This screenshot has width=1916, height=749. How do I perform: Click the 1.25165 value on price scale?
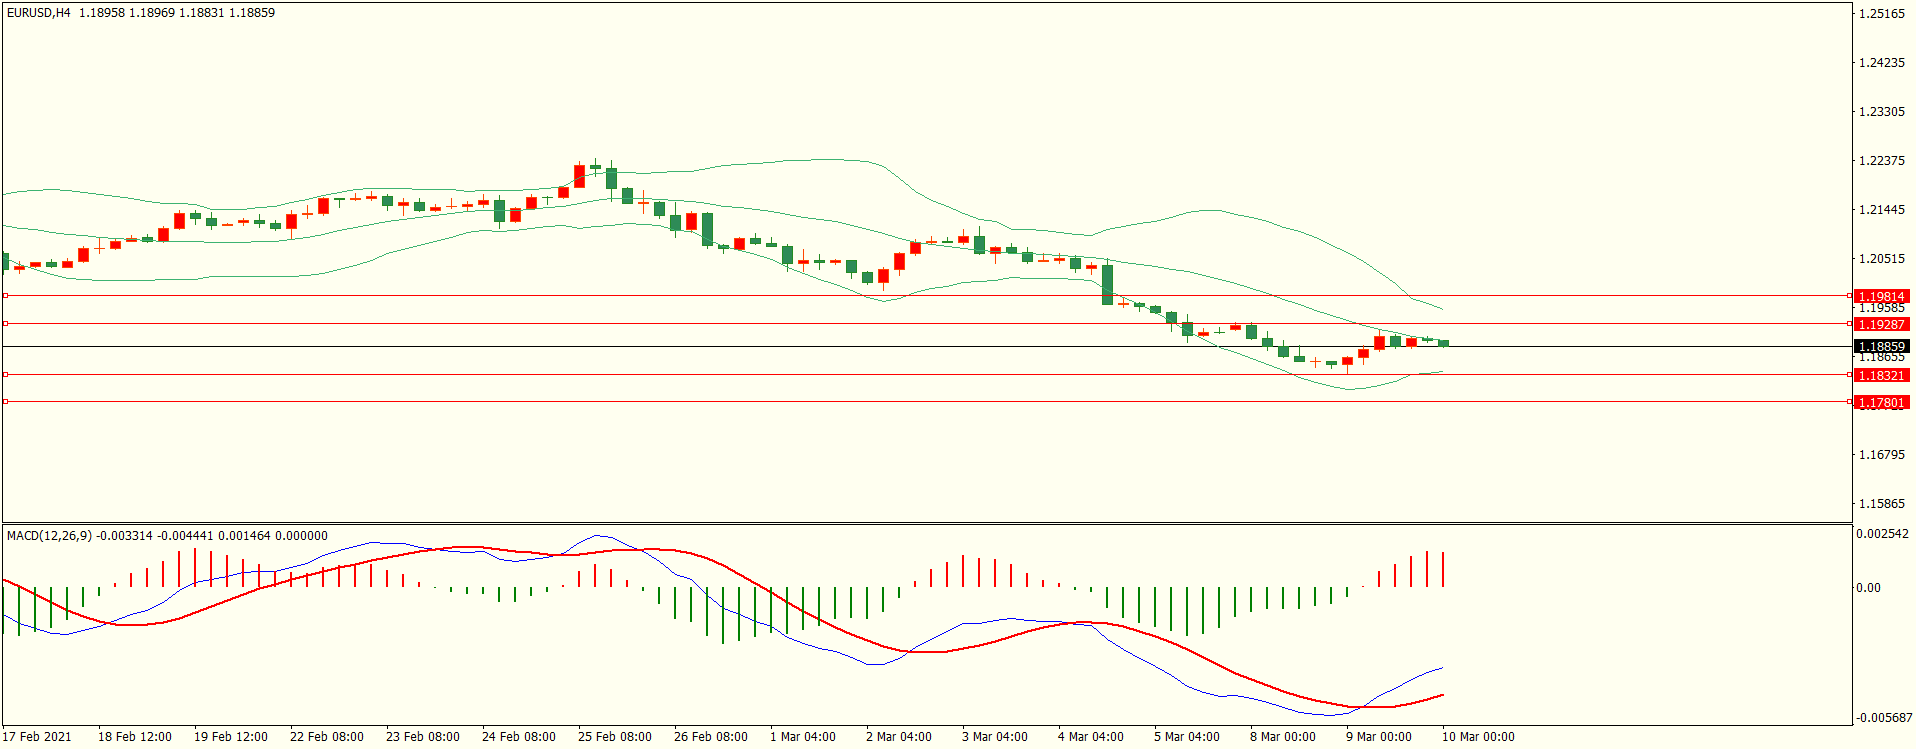tap(1881, 14)
